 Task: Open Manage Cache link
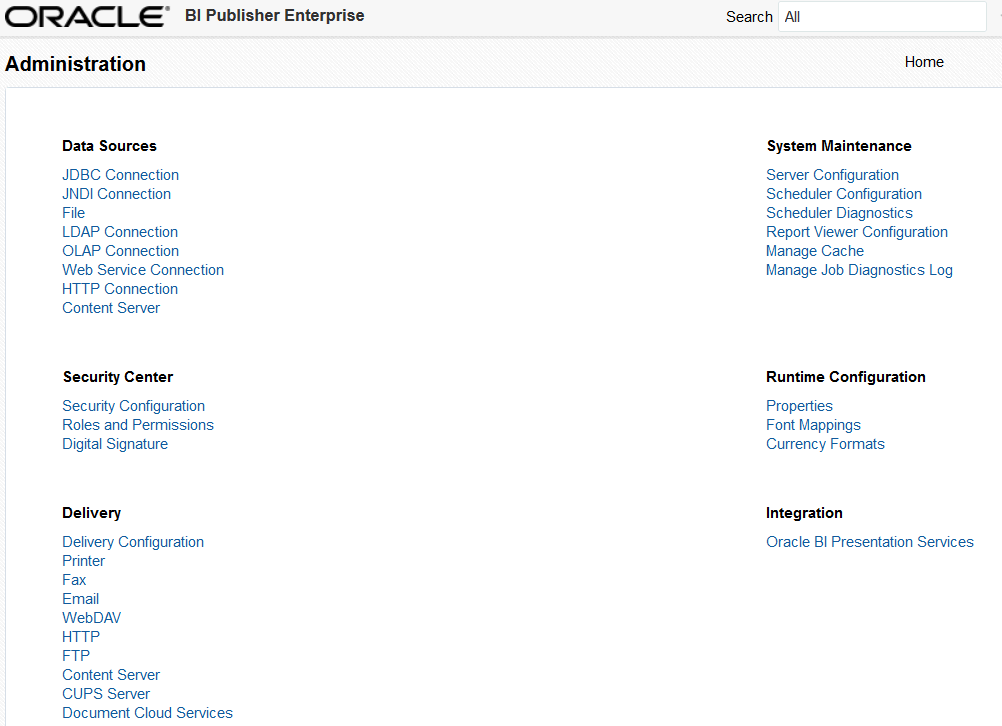pyautogui.click(x=815, y=251)
